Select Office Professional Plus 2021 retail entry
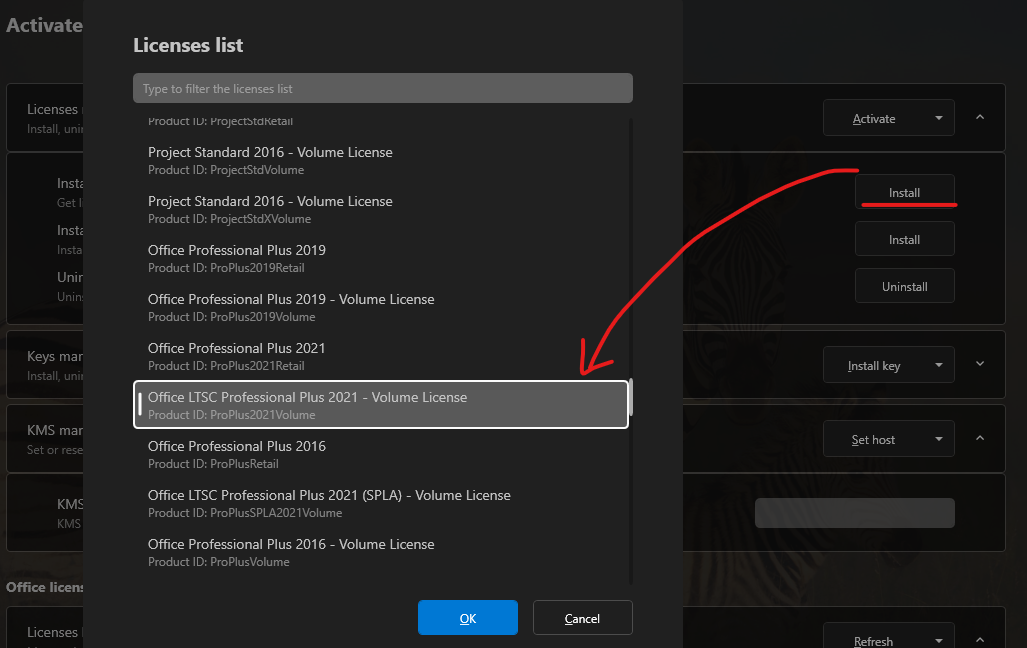 pyautogui.click(x=381, y=356)
